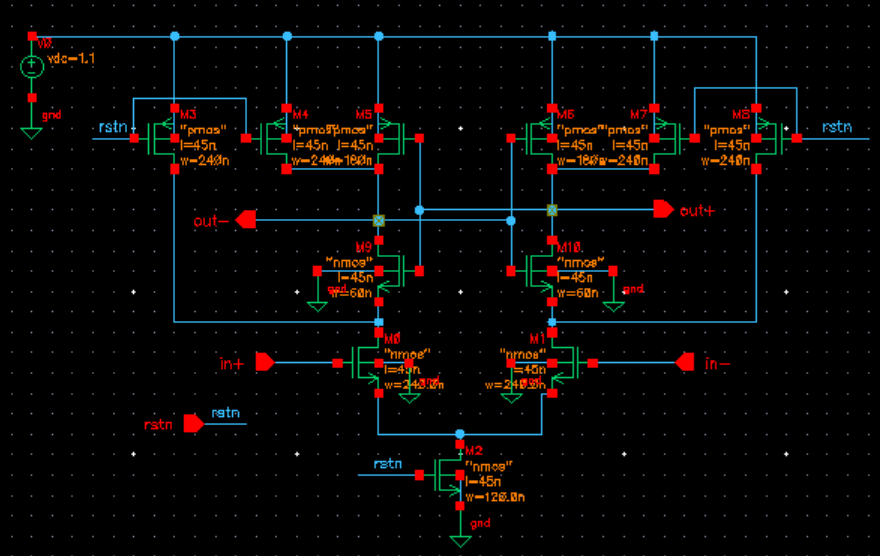
Task: Select ground symbol below voltage source V0
Action: pyautogui.click(x=31, y=134)
